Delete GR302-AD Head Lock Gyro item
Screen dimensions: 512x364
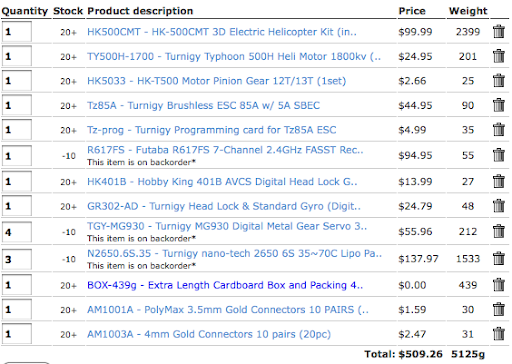click(499, 206)
